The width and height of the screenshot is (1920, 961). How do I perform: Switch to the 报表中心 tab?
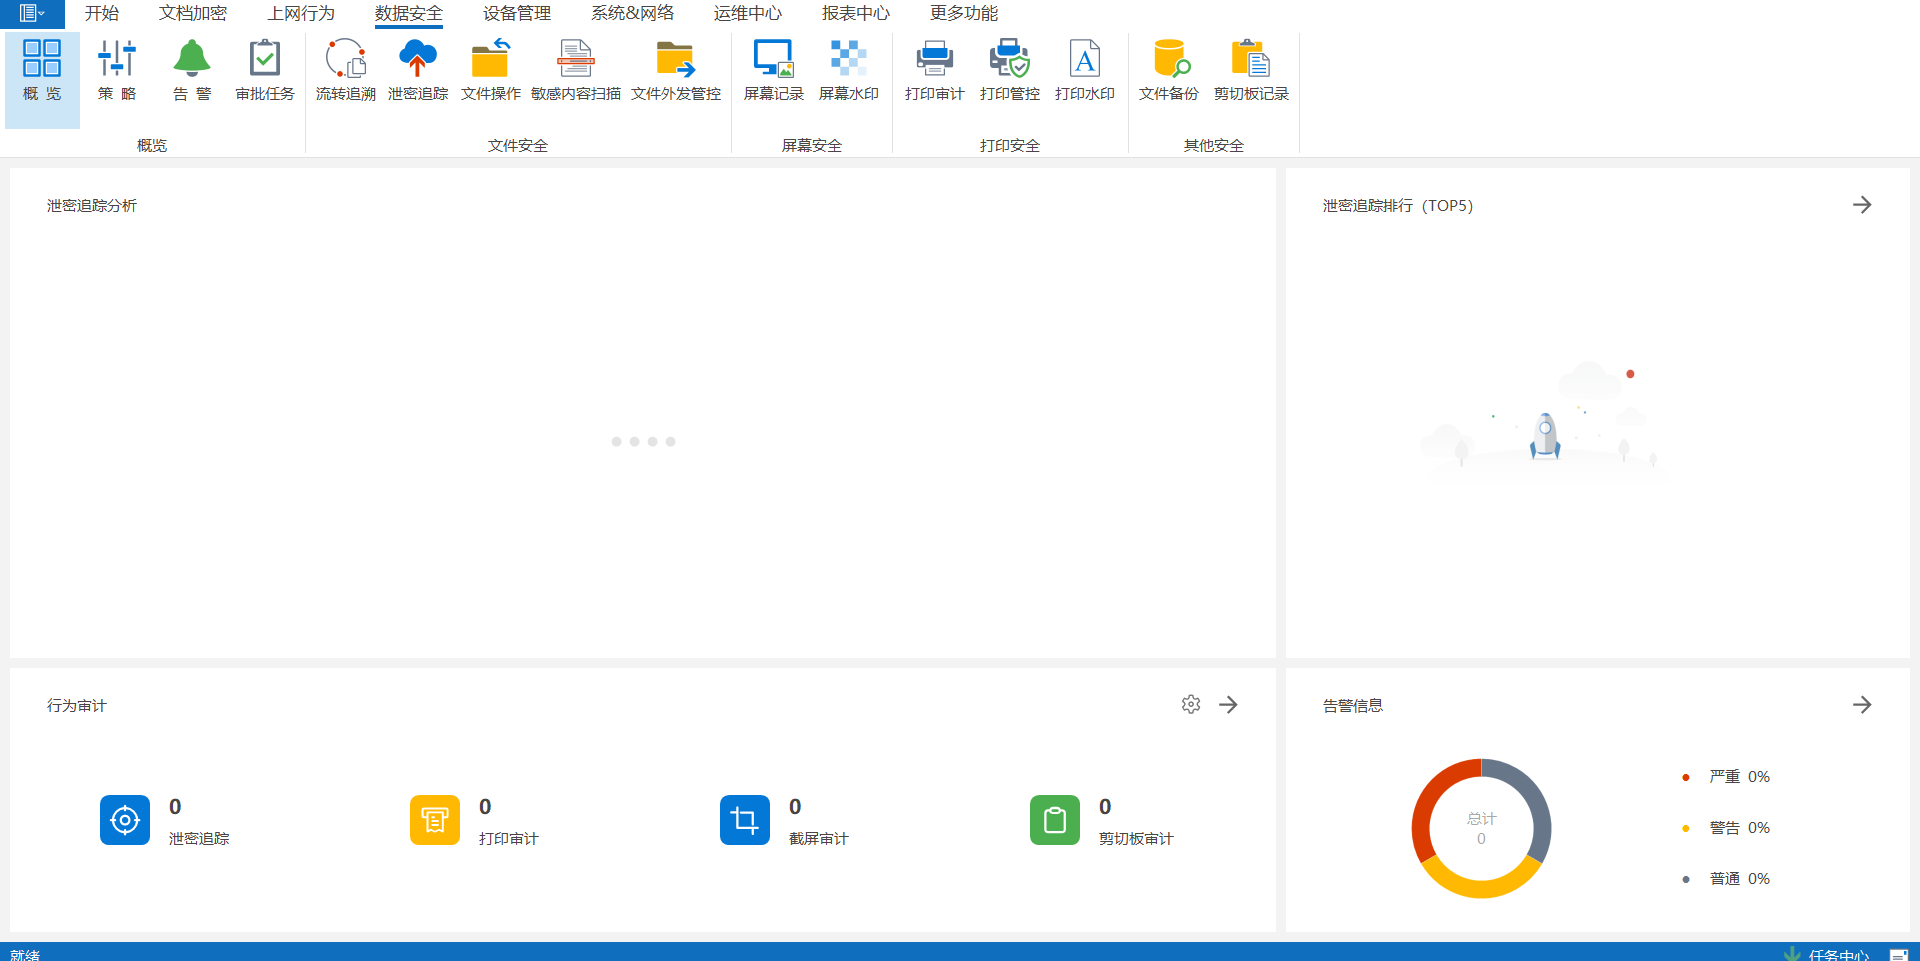point(856,13)
